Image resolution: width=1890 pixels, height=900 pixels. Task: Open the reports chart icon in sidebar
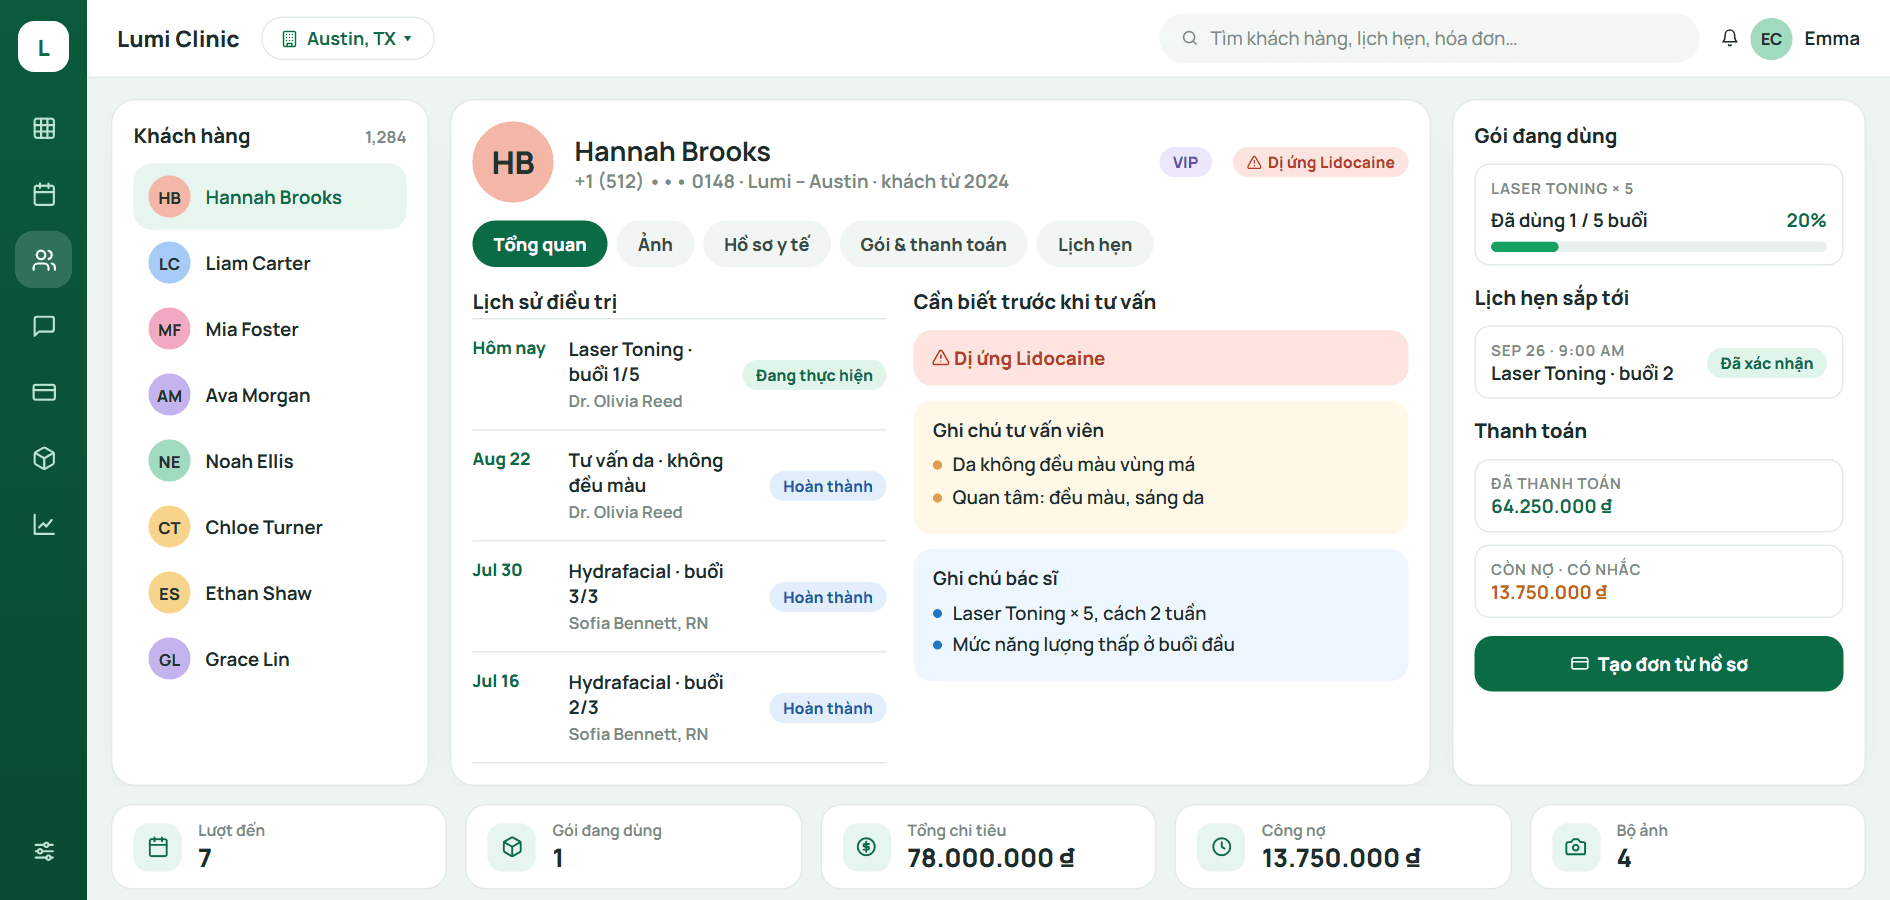coord(44,524)
